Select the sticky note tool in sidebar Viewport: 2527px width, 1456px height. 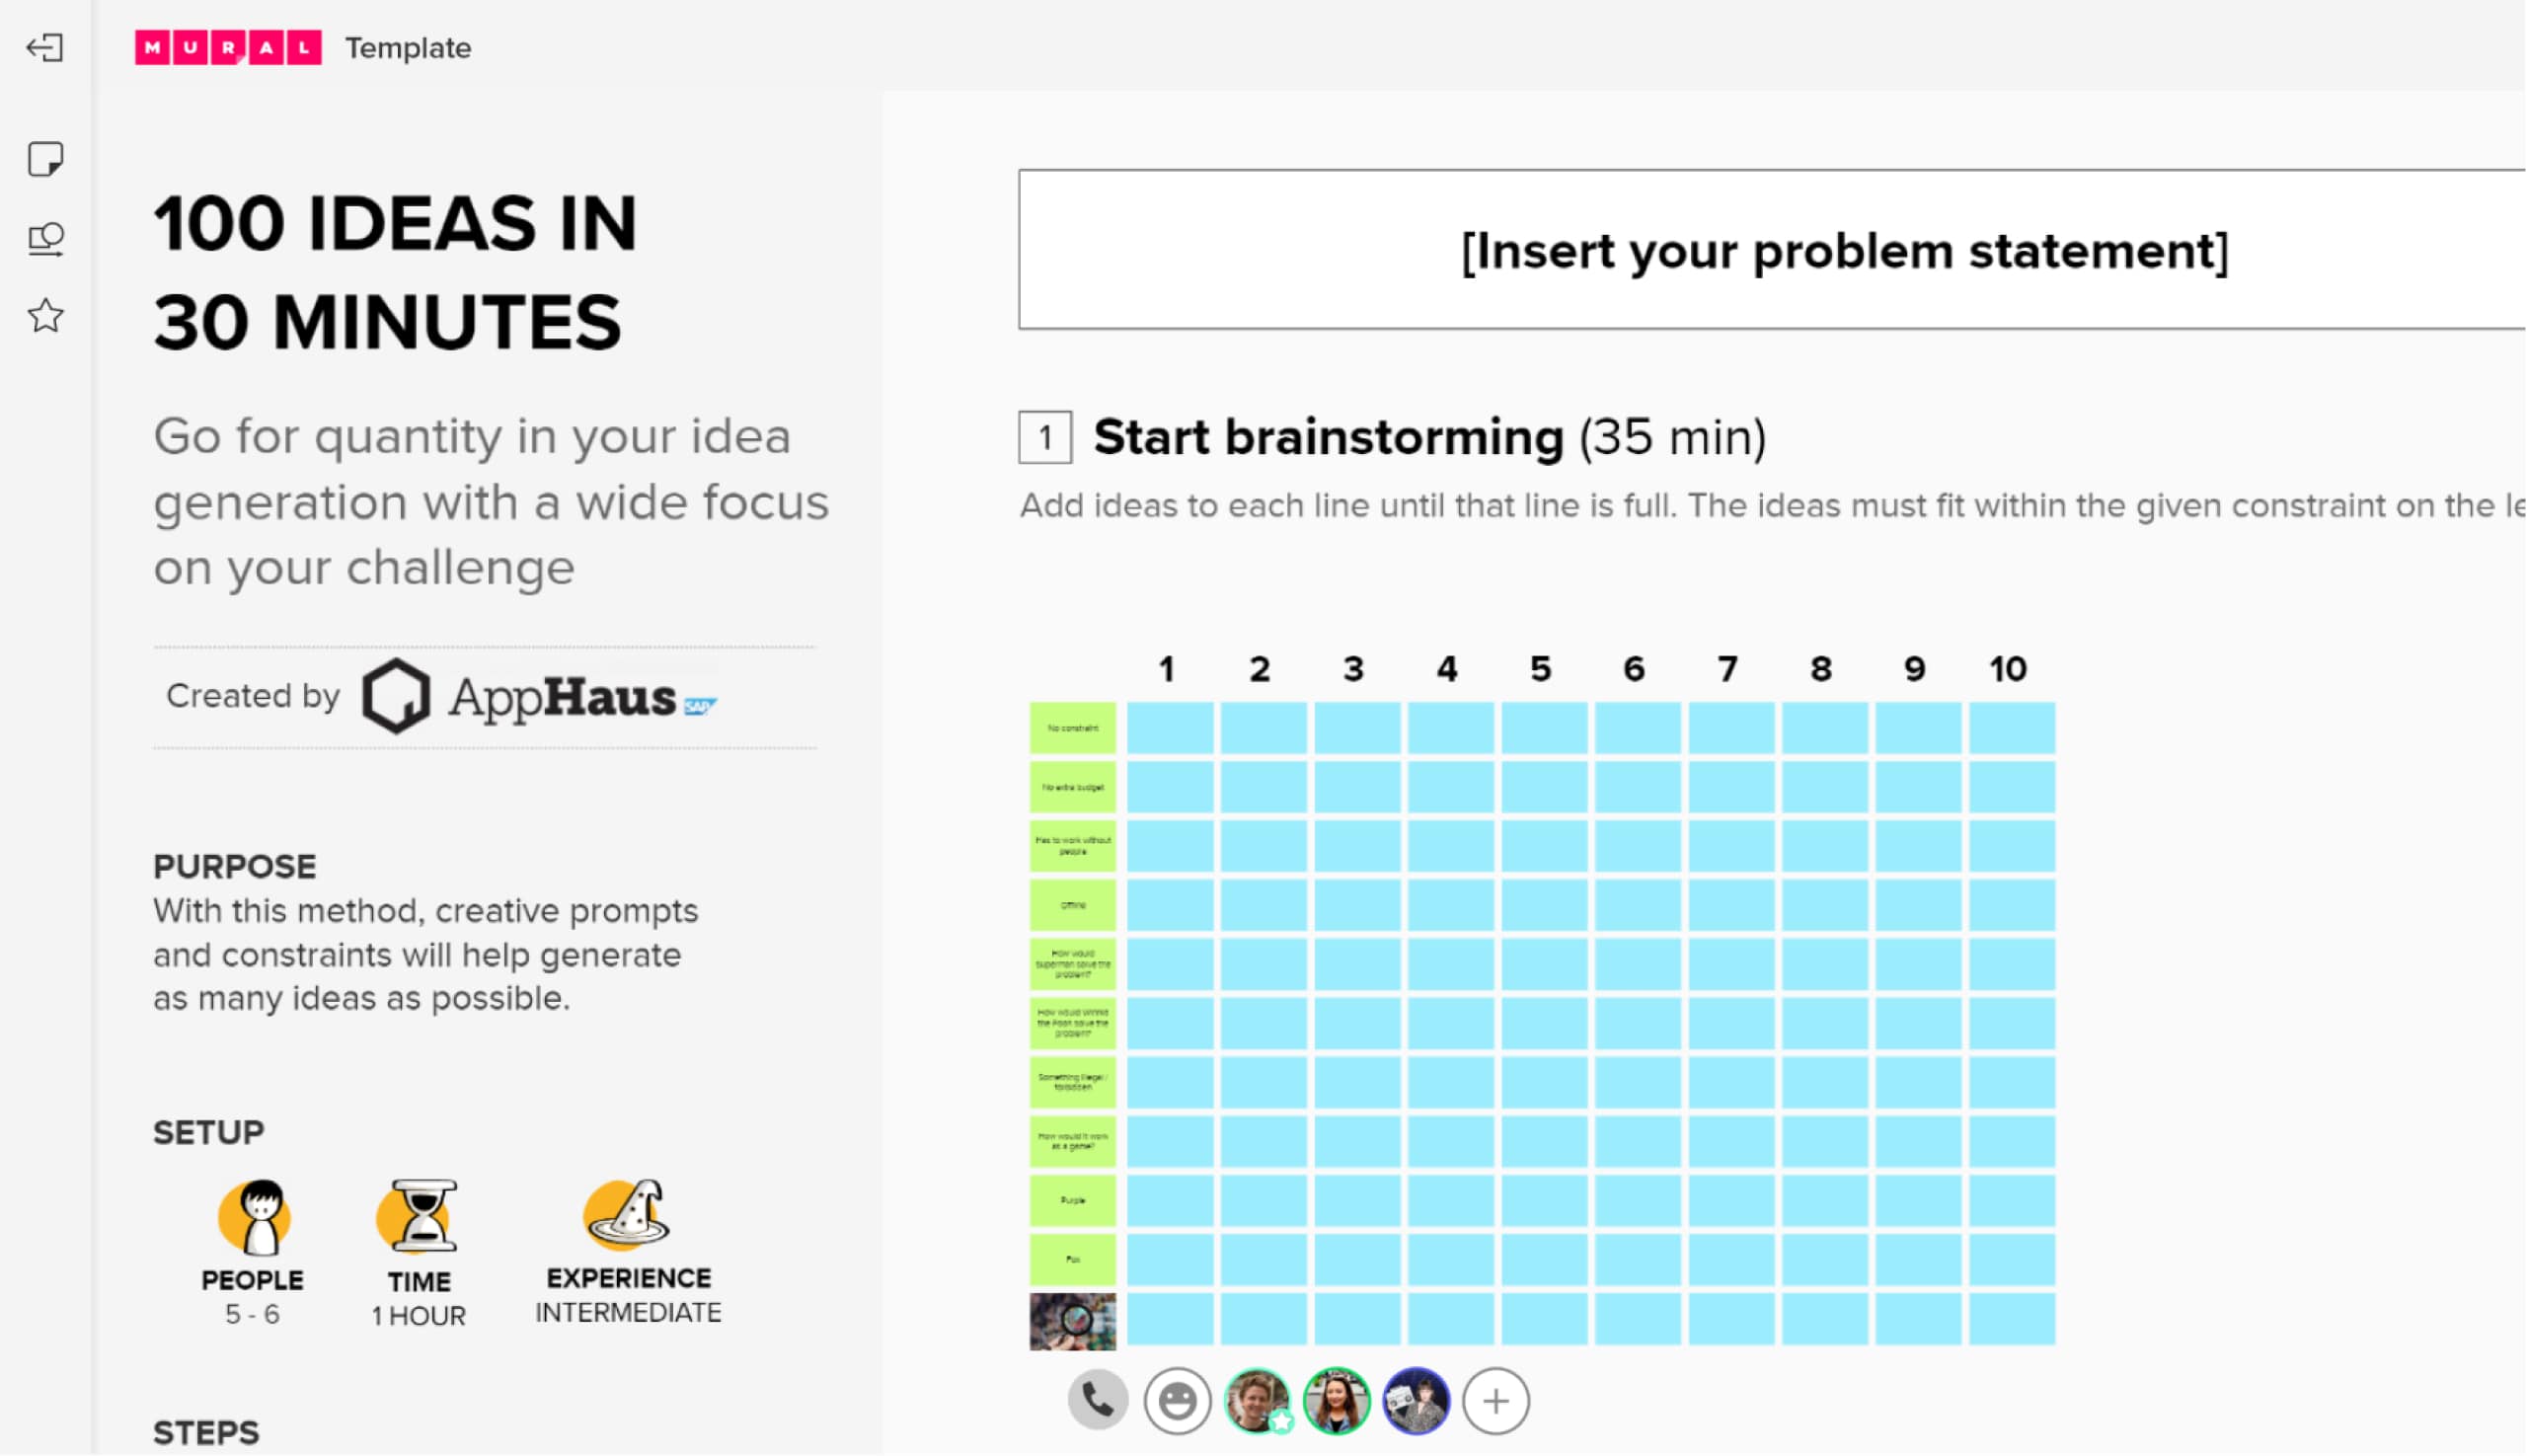pos(45,158)
